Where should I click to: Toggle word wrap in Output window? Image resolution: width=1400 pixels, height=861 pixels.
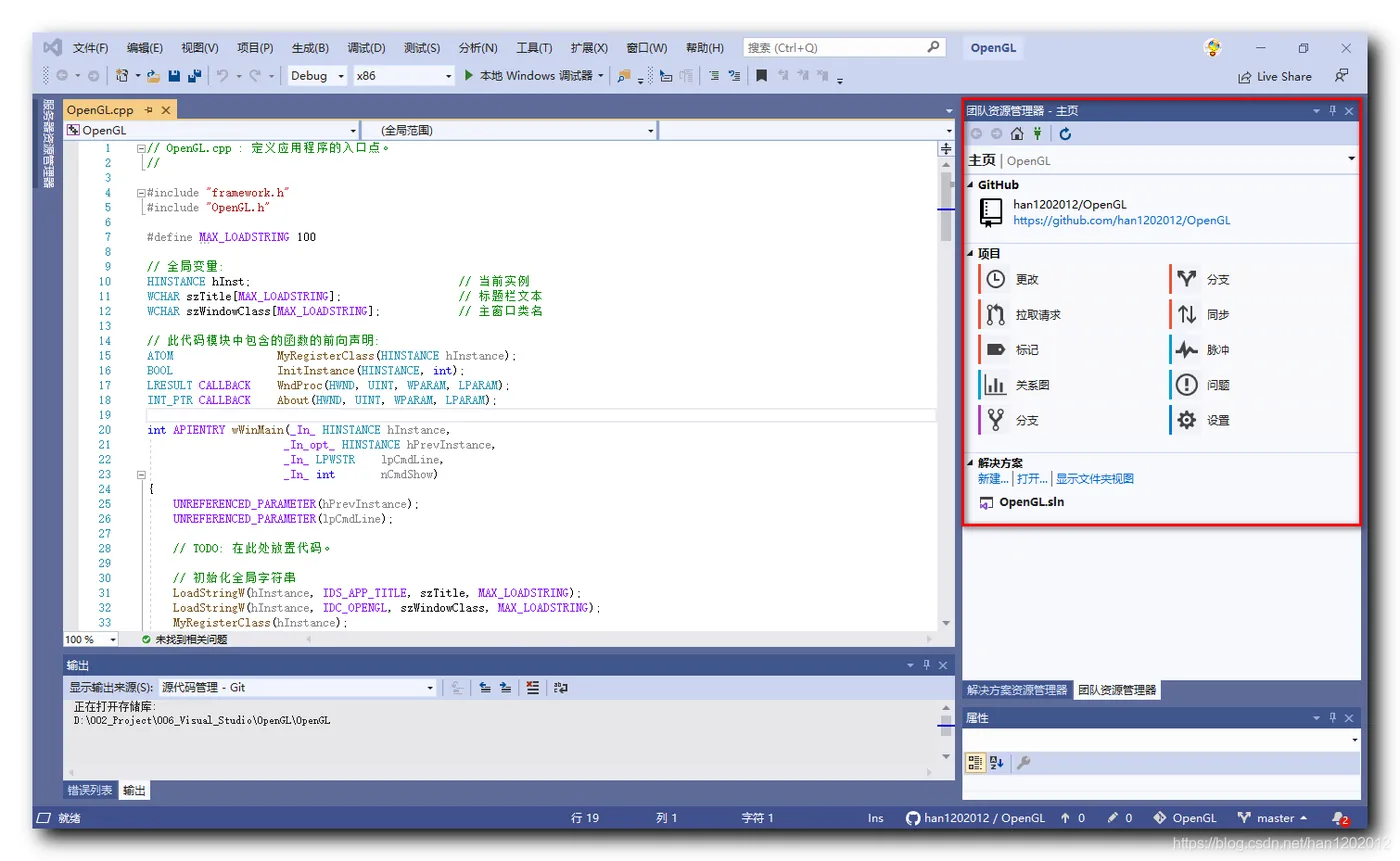[561, 687]
